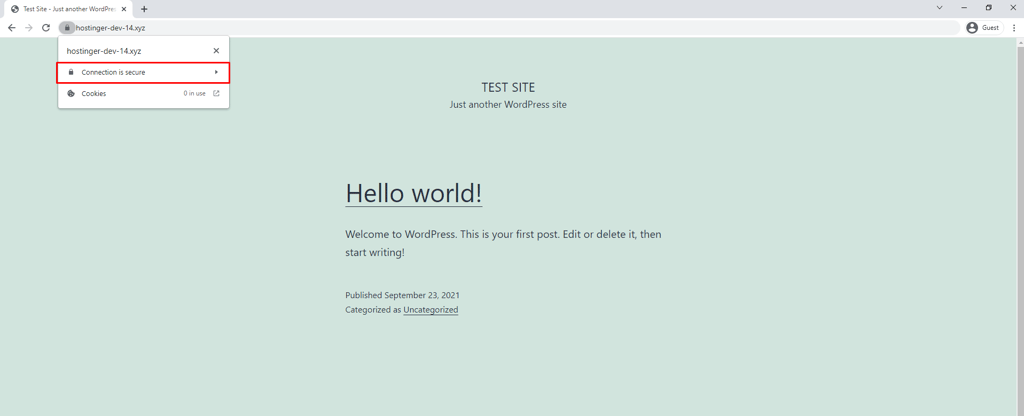Click the vertical page scrollbar
This screenshot has width=1024, height=416.
[1020, 226]
